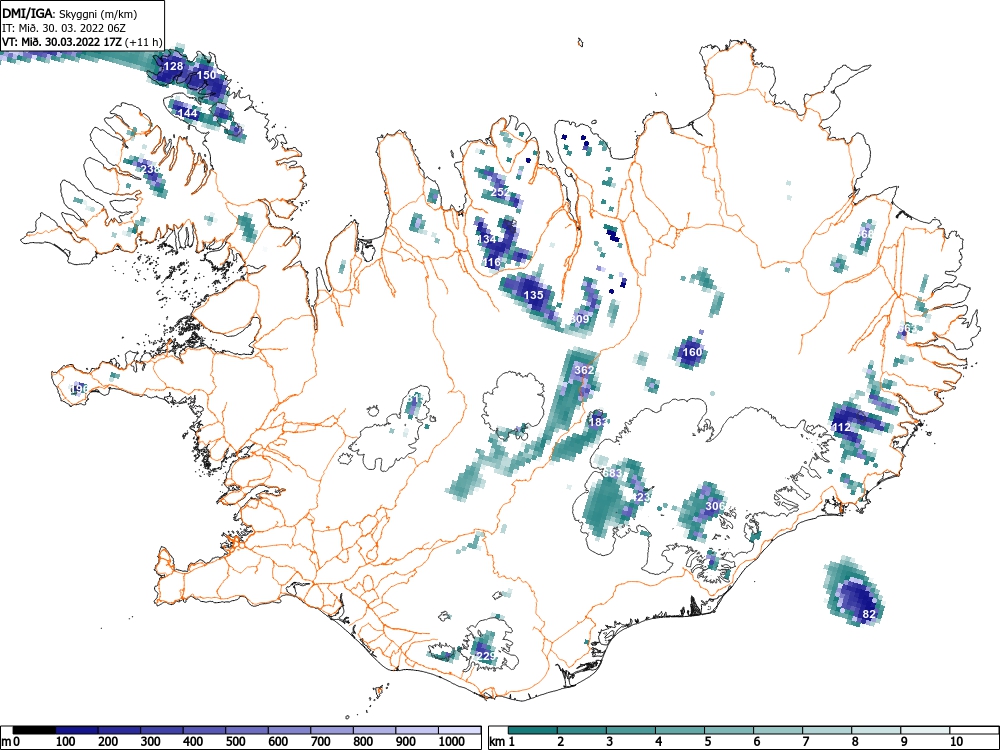
Task: Click the 'km' unit label in the legend
Action: pos(497,742)
